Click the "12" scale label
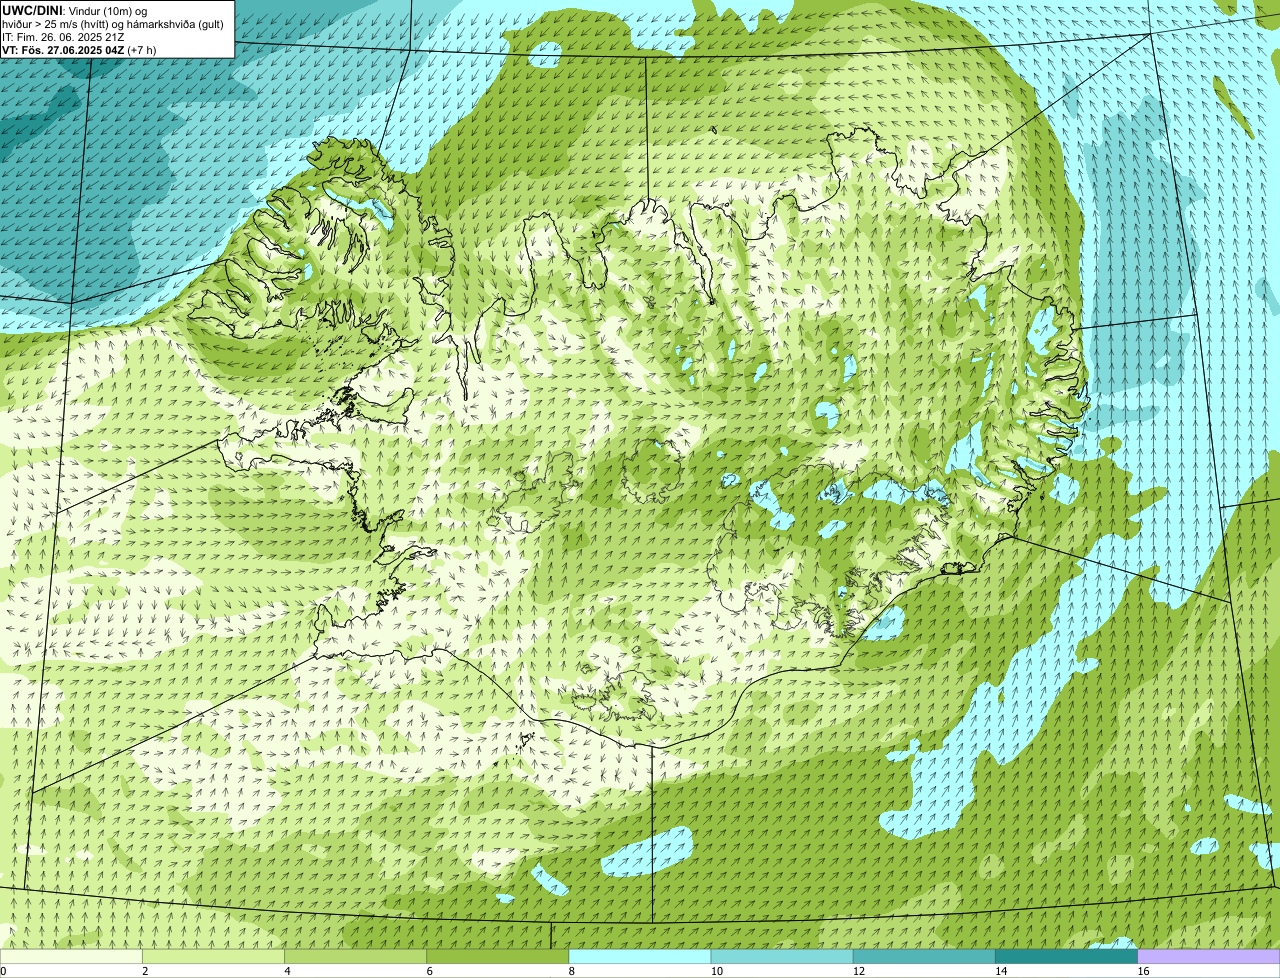The height and width of the screenshot is (978, 1280). point(859,971)
